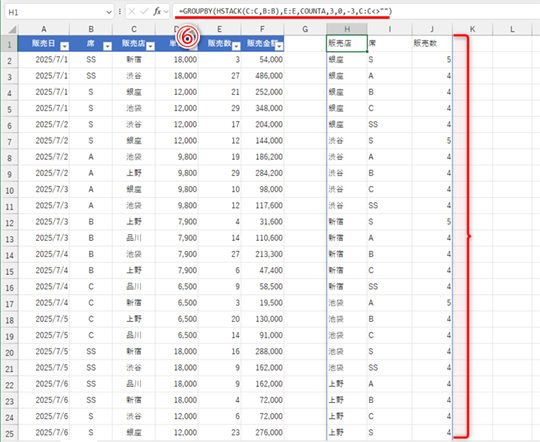Open the Name Box dropdown arrow

pos(109,12)
